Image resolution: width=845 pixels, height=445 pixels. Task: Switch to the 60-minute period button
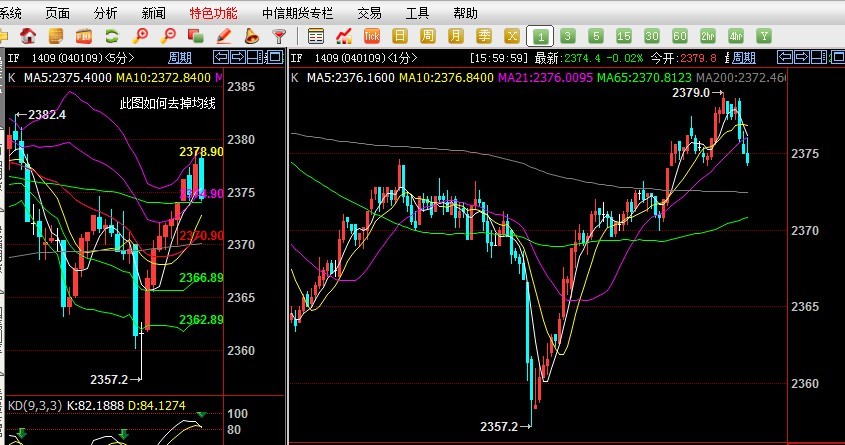pos(680,36)
